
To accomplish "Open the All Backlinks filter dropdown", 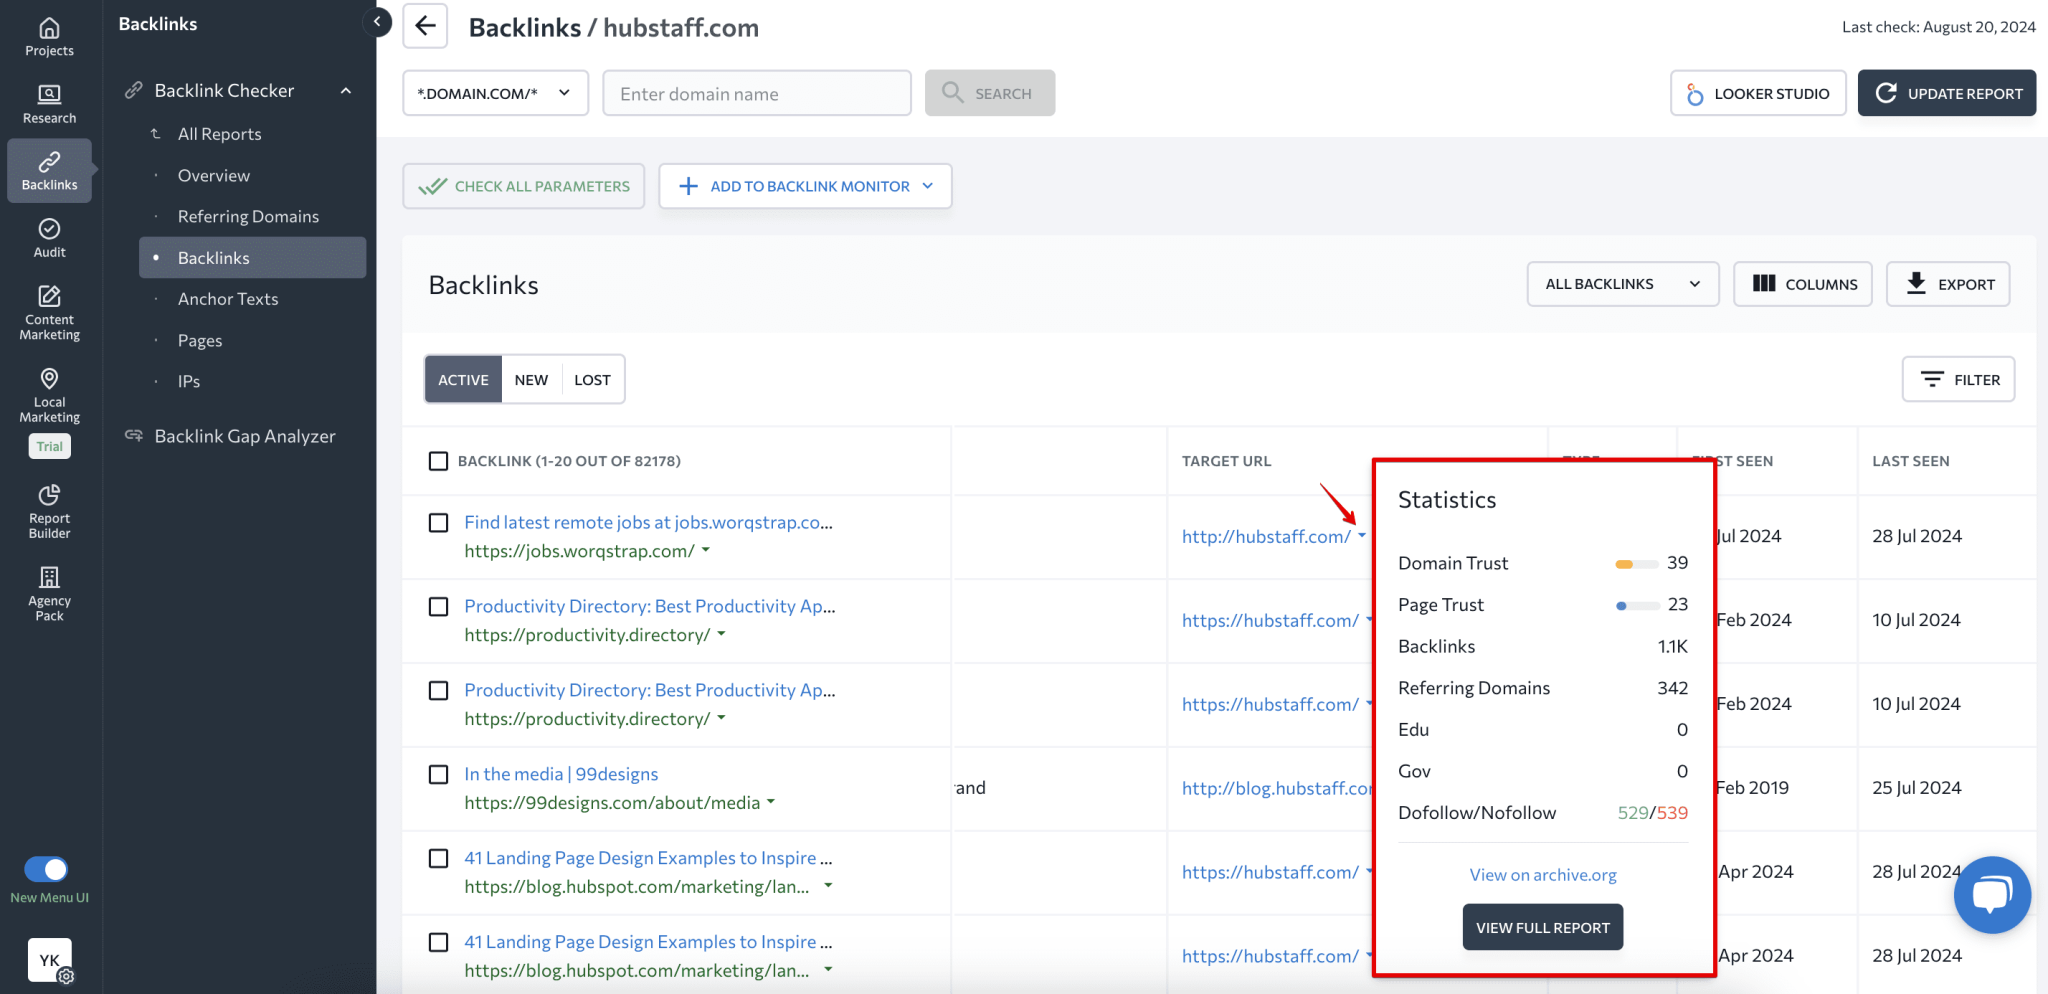I will pos(1622,284).
